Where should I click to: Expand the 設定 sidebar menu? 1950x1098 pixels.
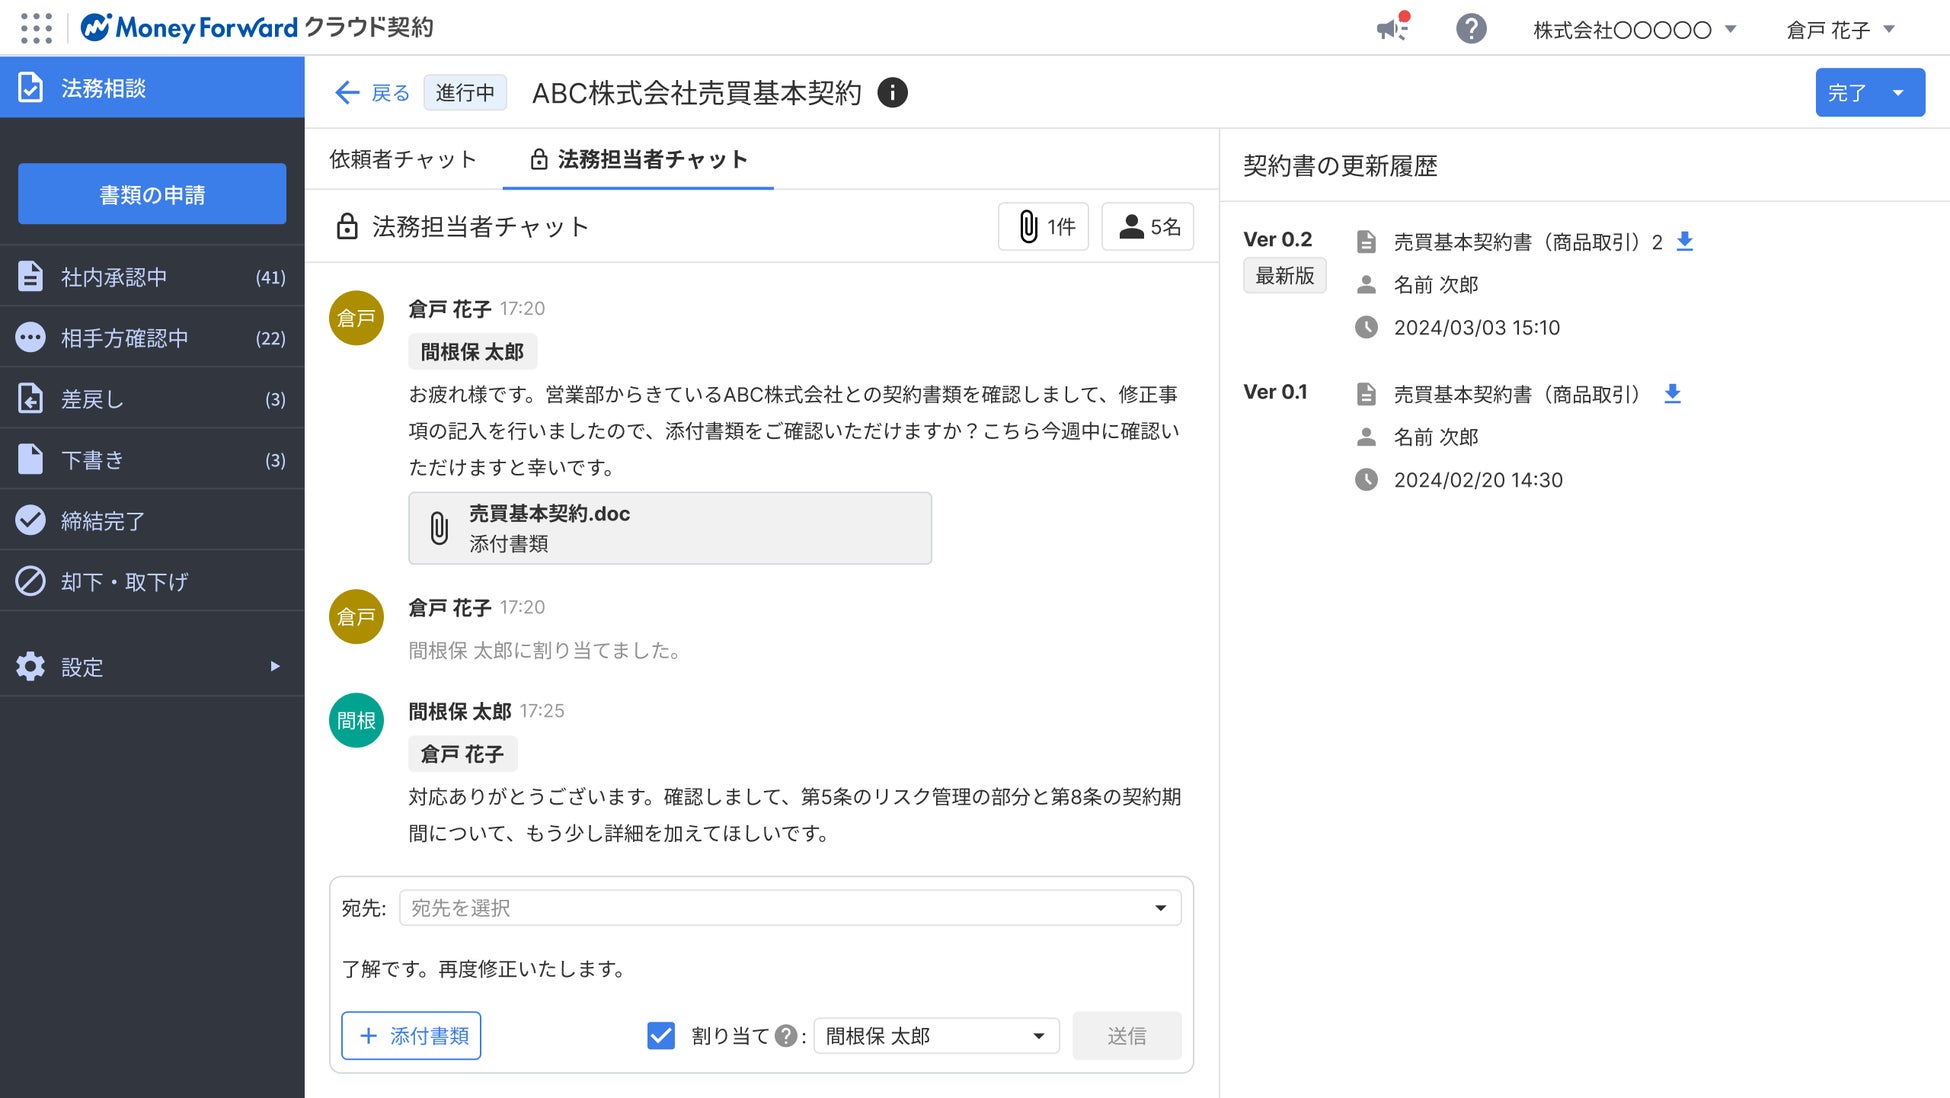coord(152,667)
